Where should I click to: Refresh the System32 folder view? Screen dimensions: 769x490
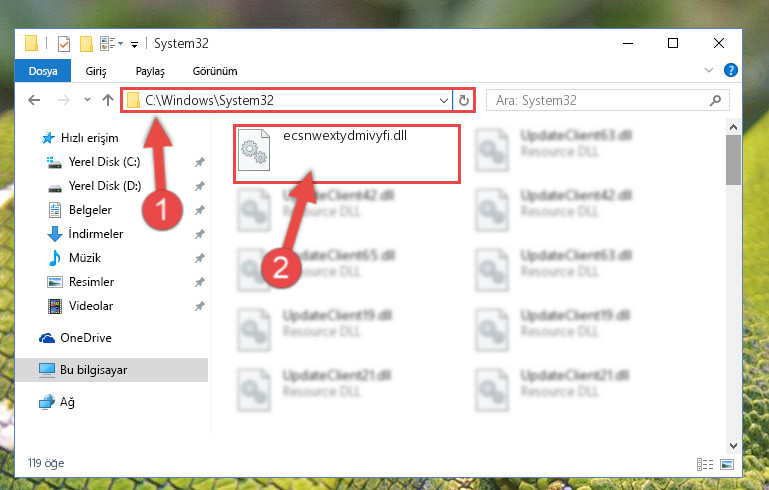(x=463, y=101)
